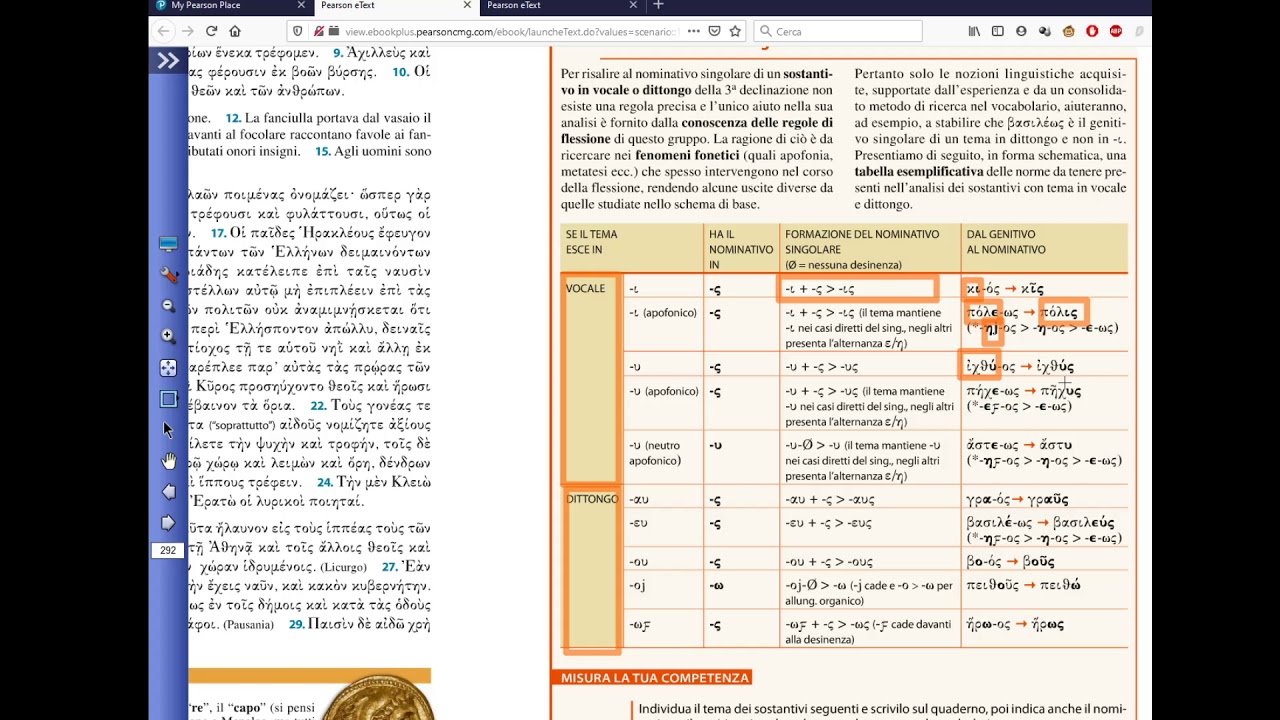Image resolution: width=1280 pixels, height=720 pixels.
Task: Click the Cerca search field
Action: [x=838, y=31]
